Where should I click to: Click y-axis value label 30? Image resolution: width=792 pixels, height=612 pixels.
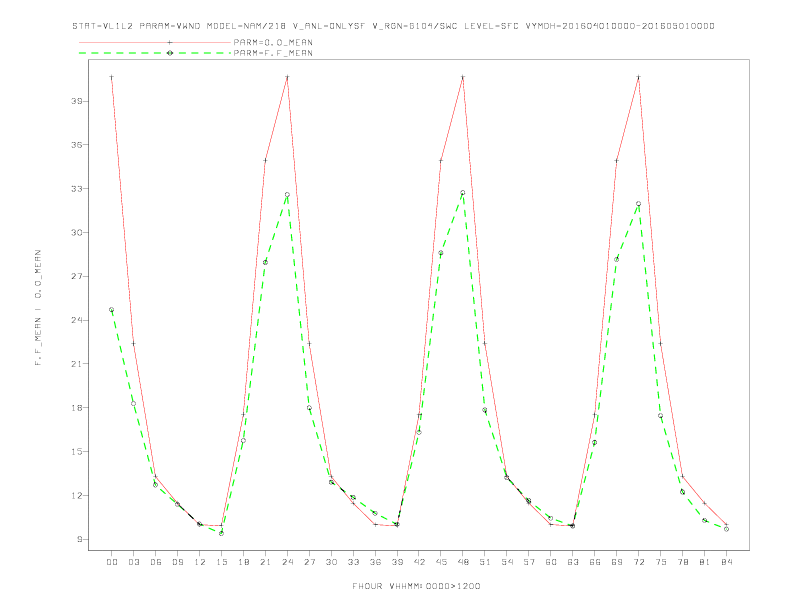coord(77,232)
